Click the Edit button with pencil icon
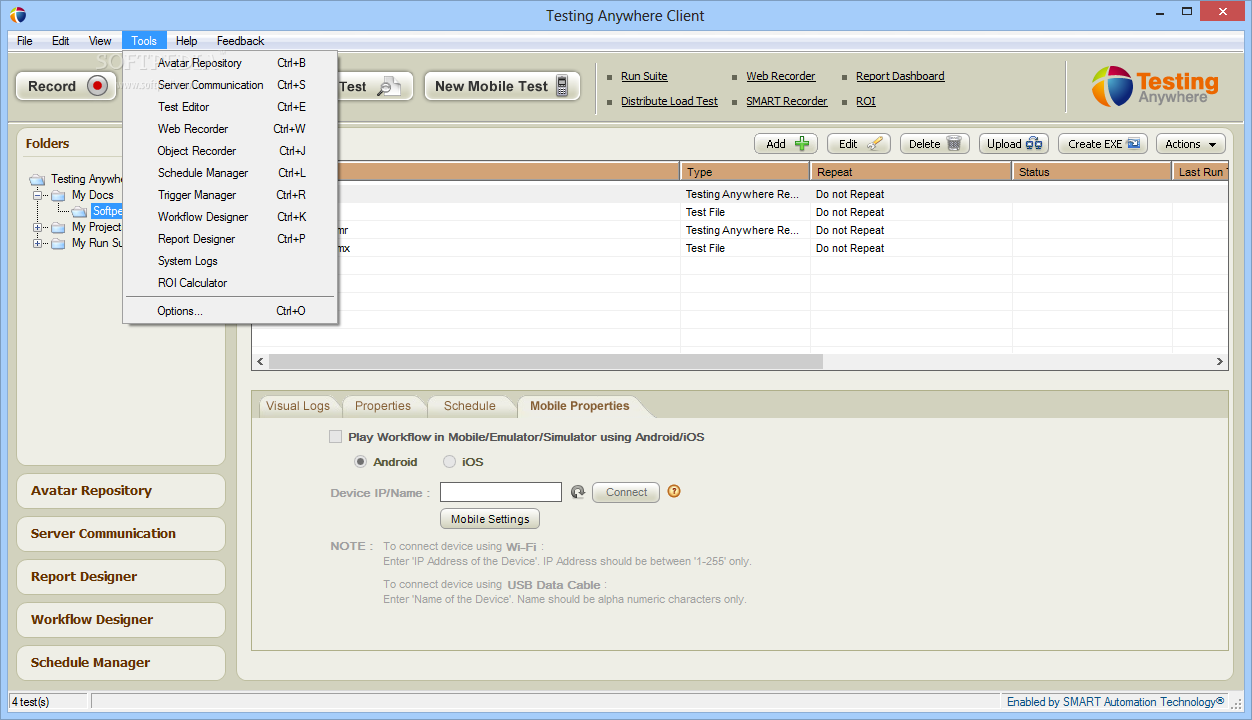This screenshot has width=1252, height=720. pyautogui.click(x=858, y=144)
